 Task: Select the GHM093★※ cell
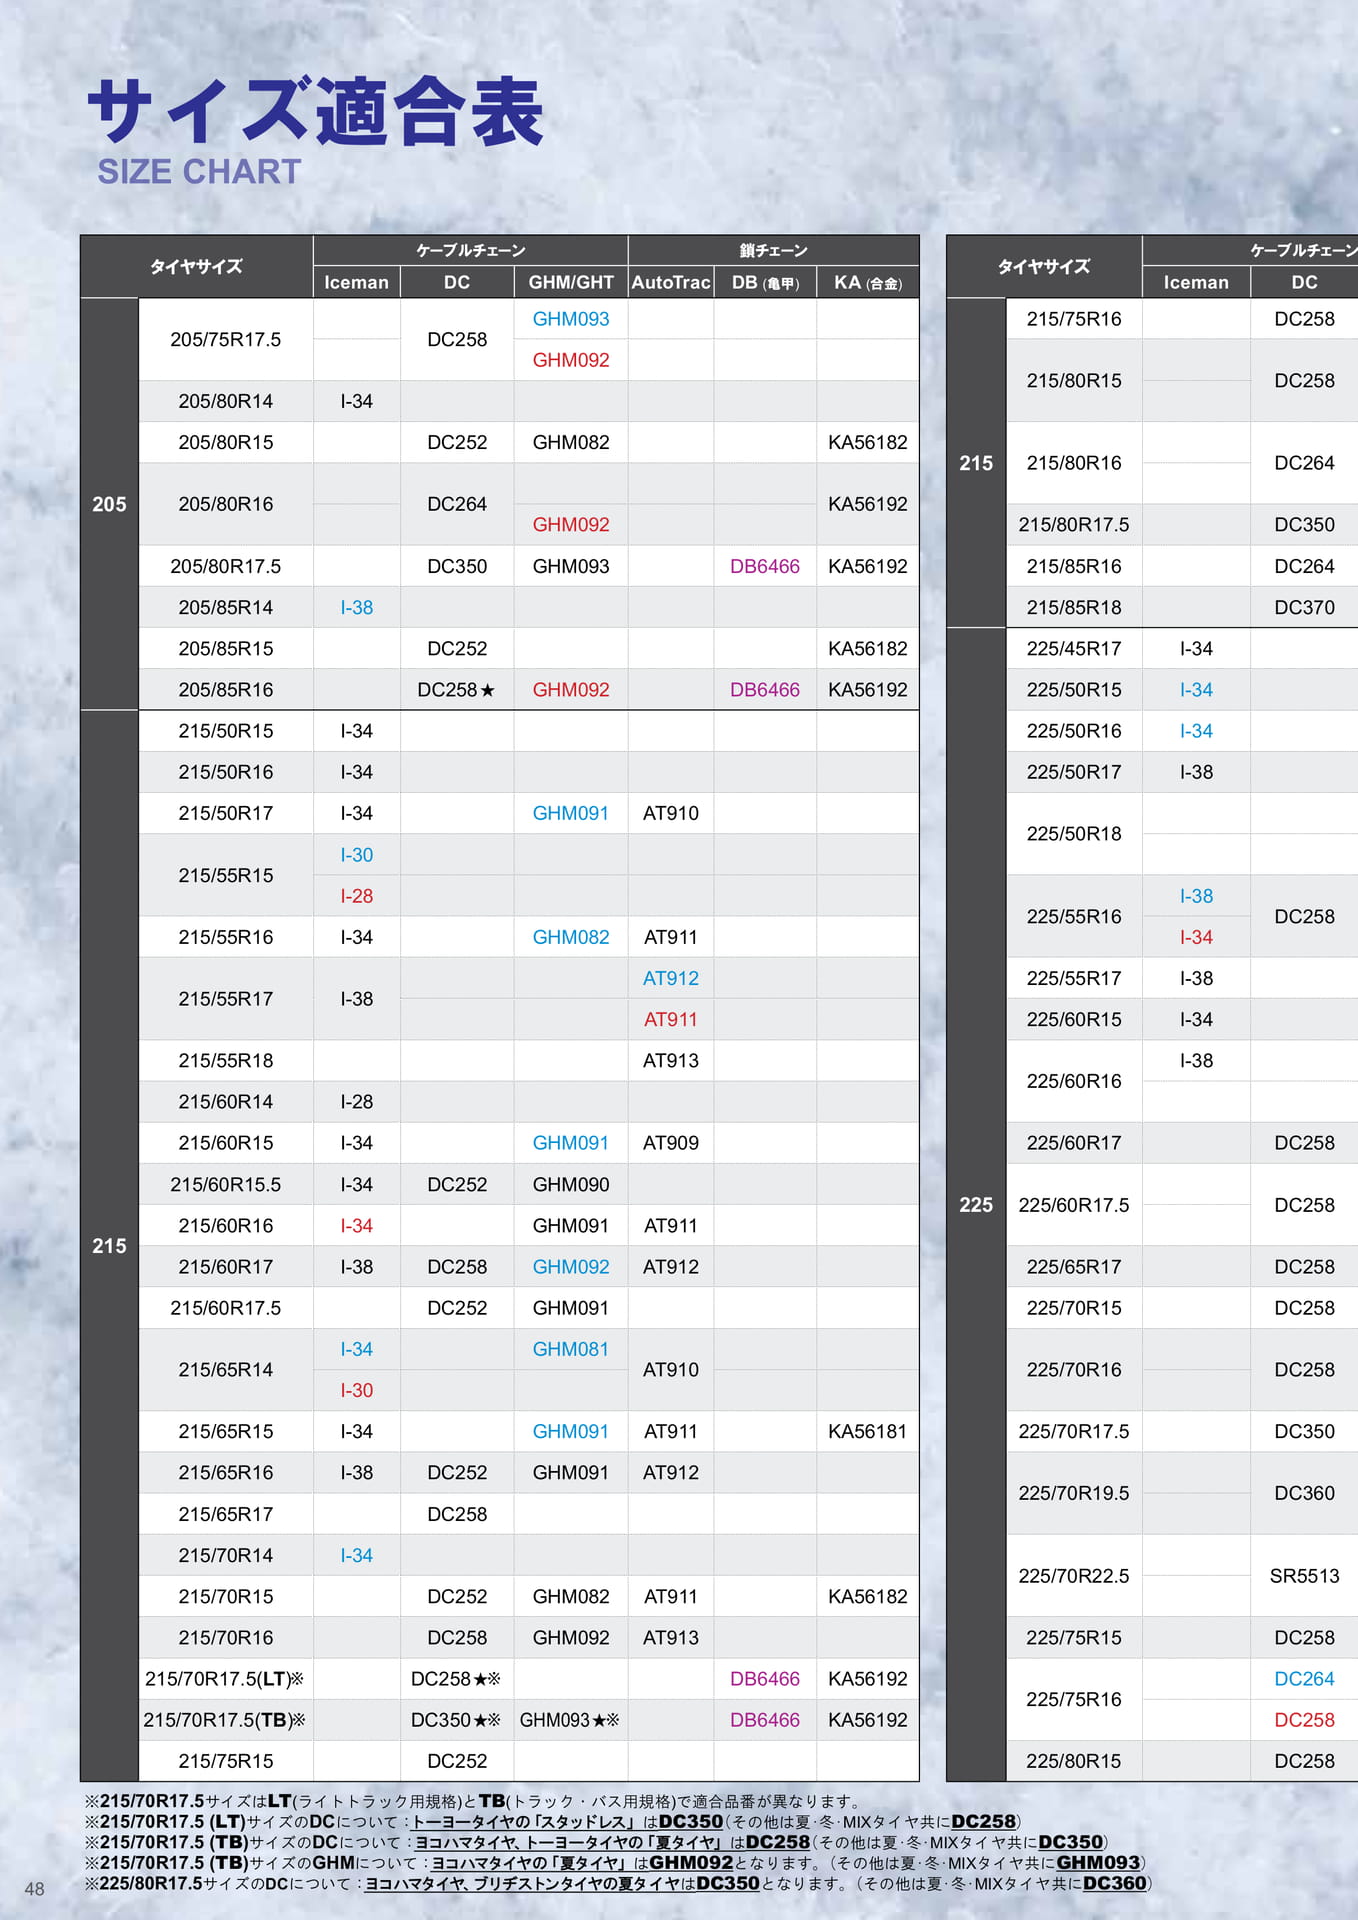[570, 1720]
